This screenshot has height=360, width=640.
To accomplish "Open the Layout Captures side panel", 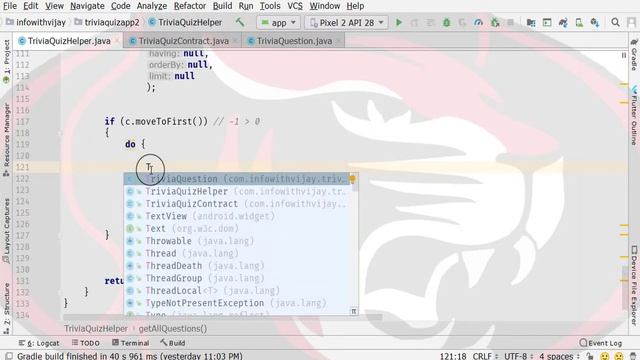I will tap(6, 230).
